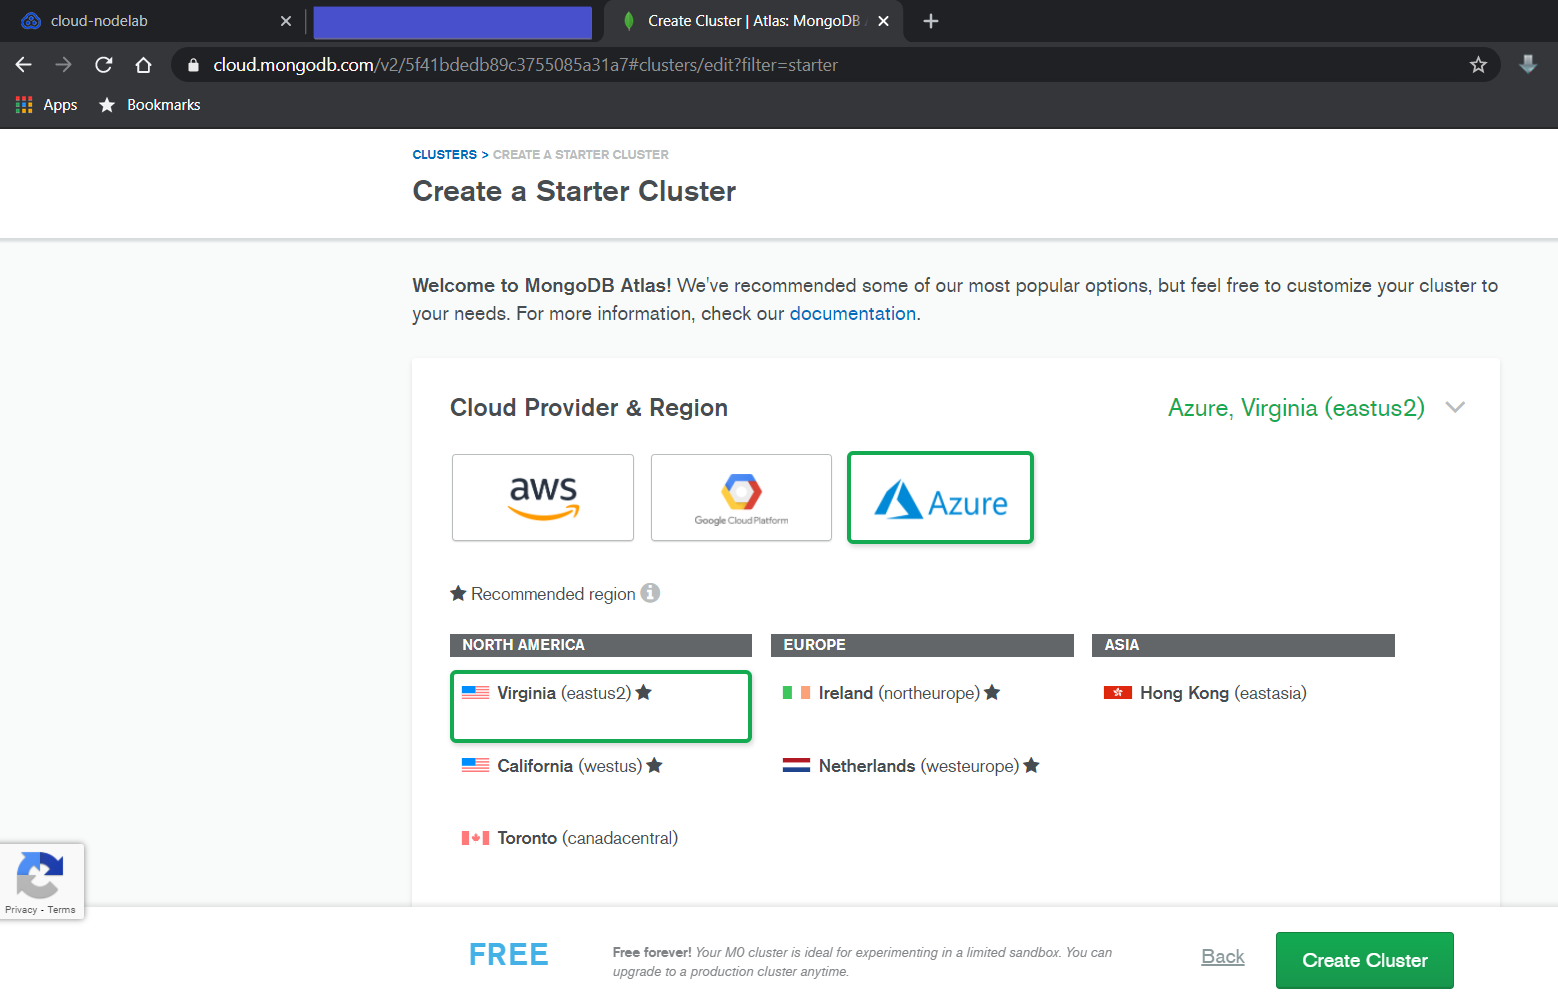Choose Hong Kong (eastasia) region
The height and width of the screenshot is (996, 1558).
(x=1205, y=693)
